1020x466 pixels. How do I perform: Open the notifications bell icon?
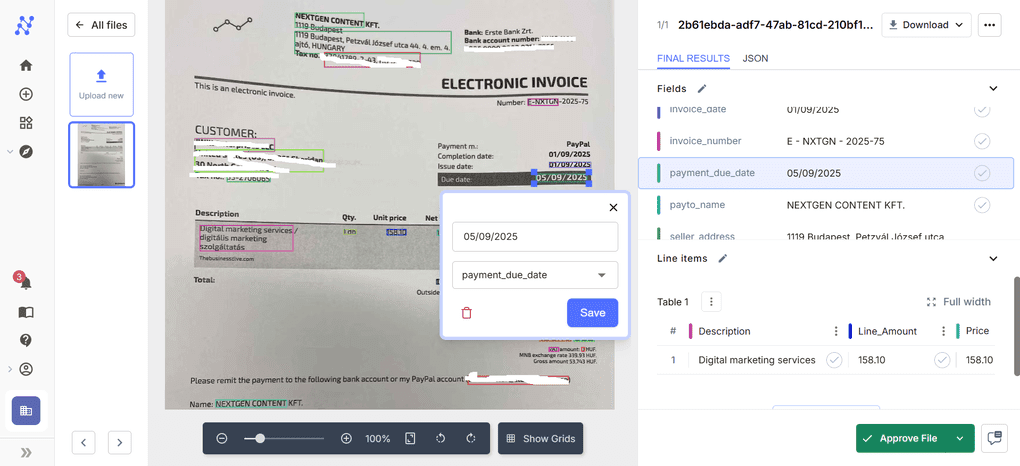pos(26,283)
